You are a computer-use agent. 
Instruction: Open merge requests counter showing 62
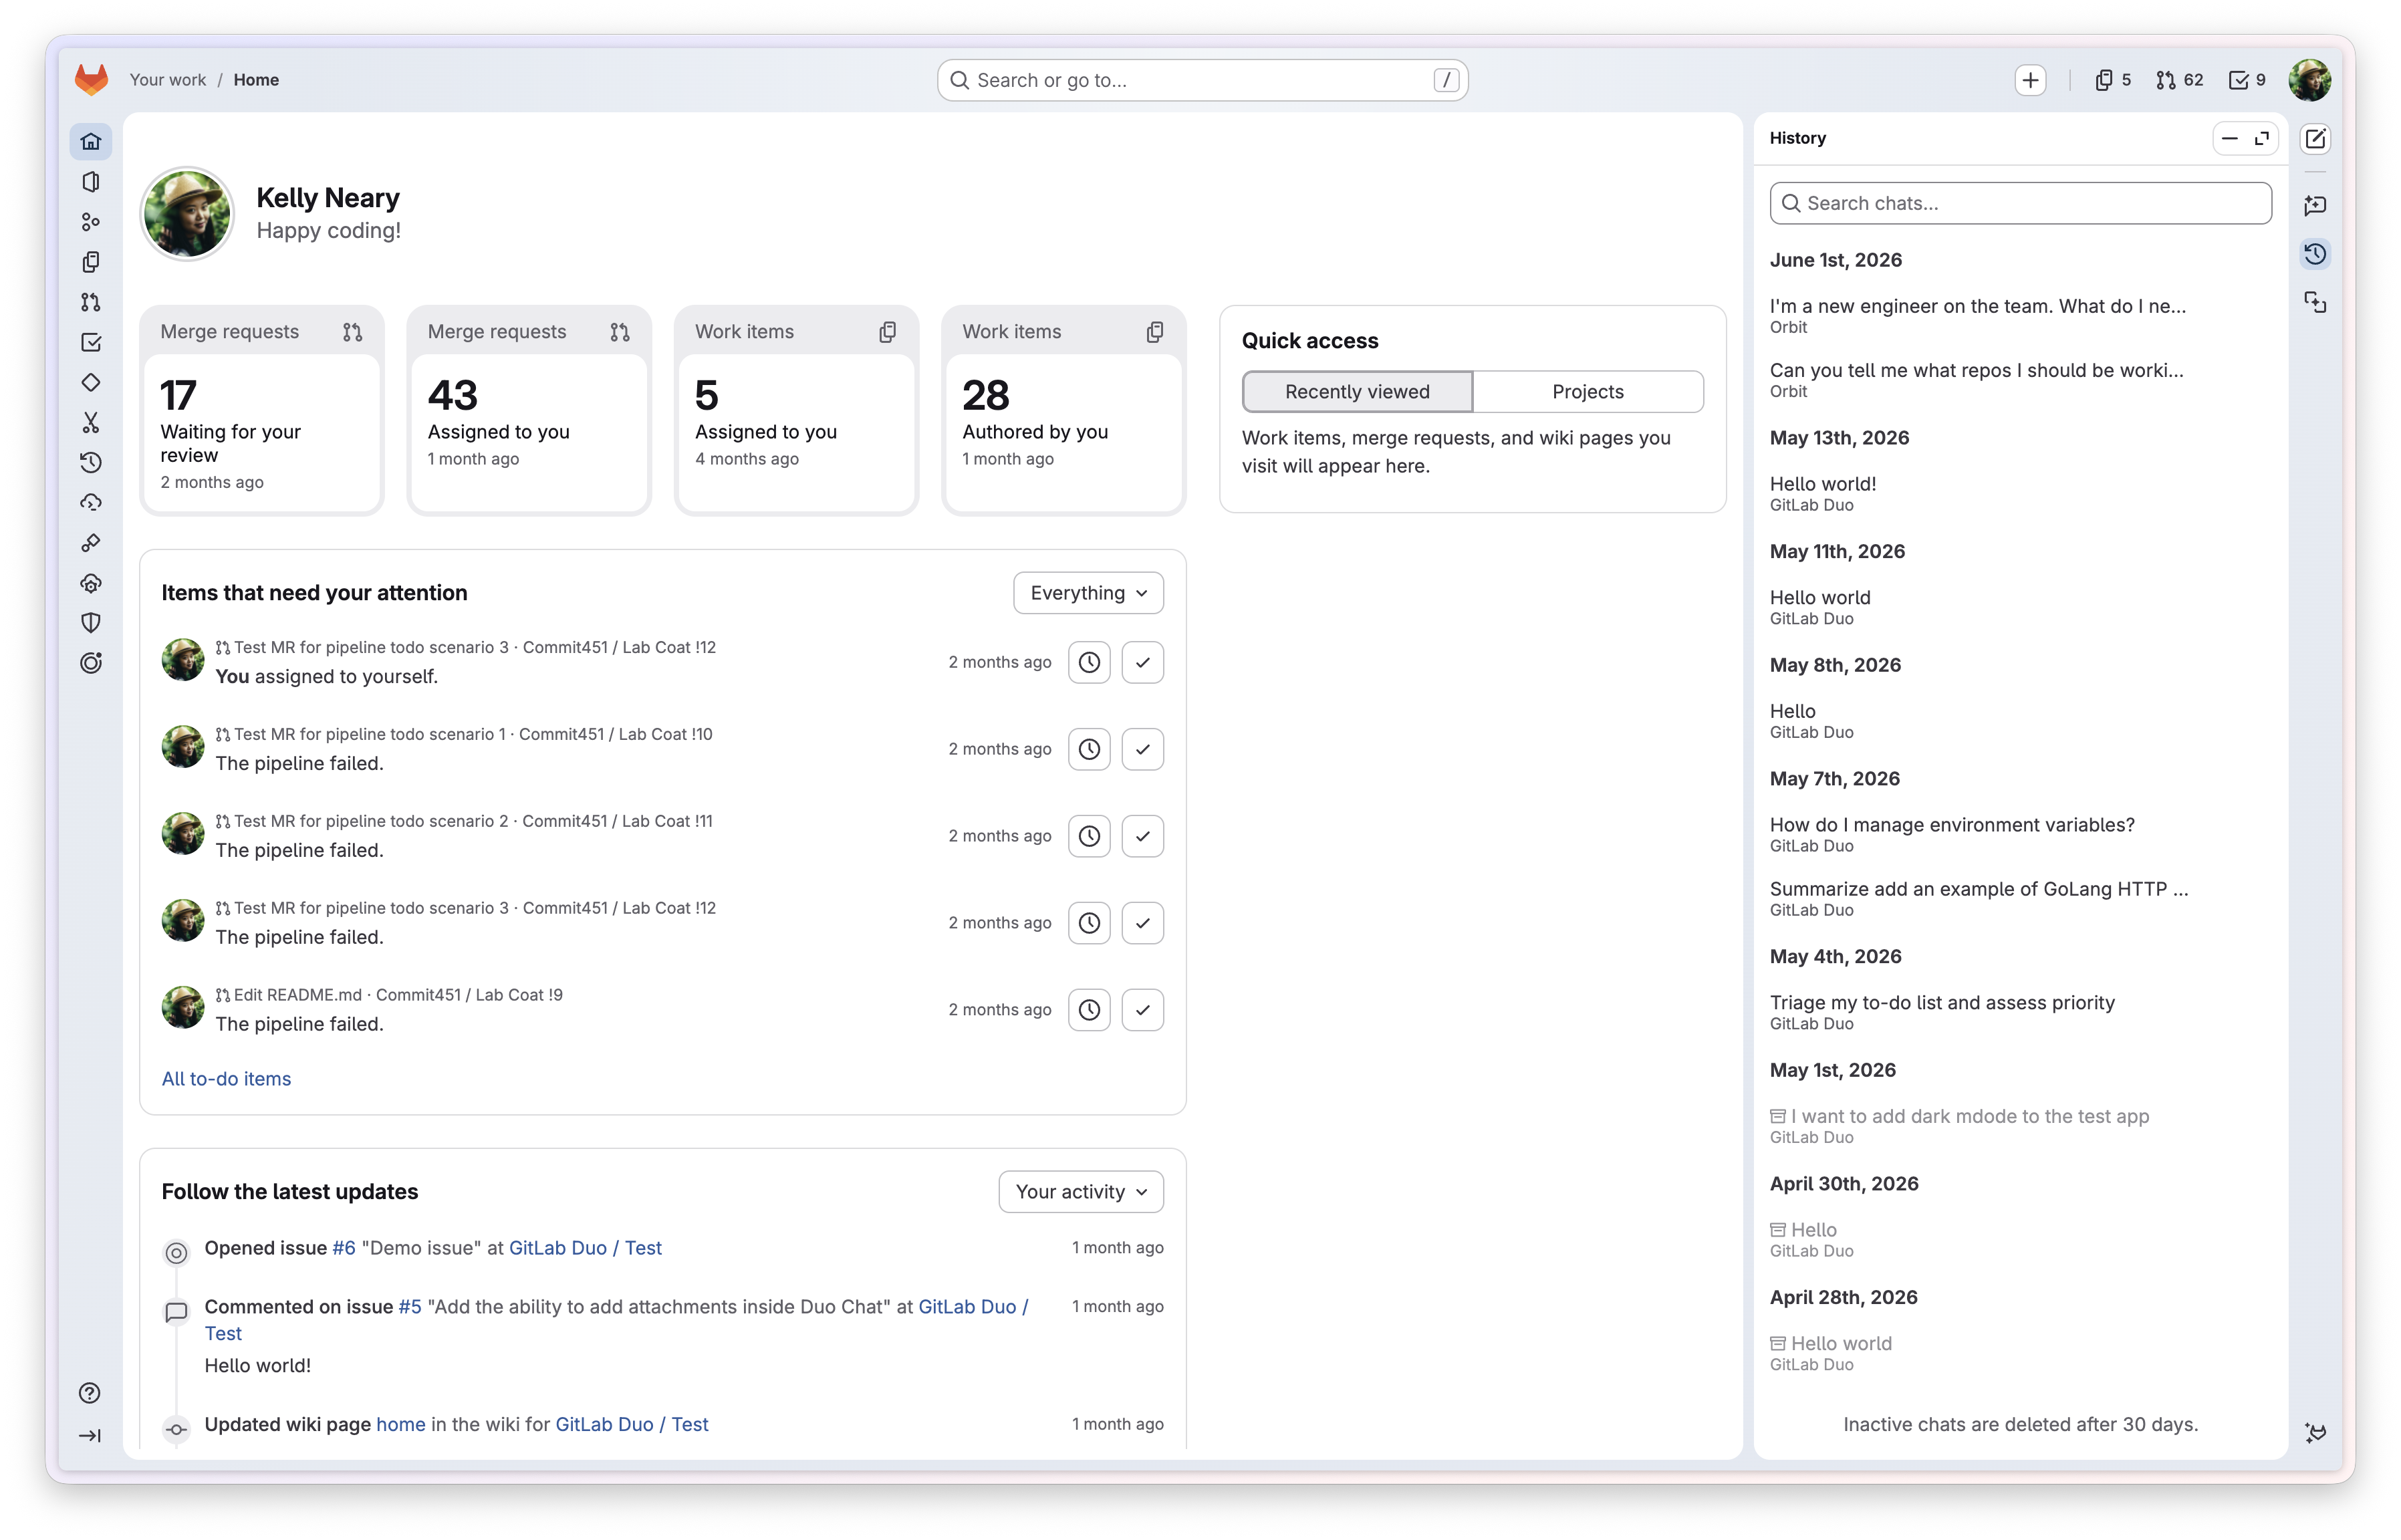point(2179,80)
